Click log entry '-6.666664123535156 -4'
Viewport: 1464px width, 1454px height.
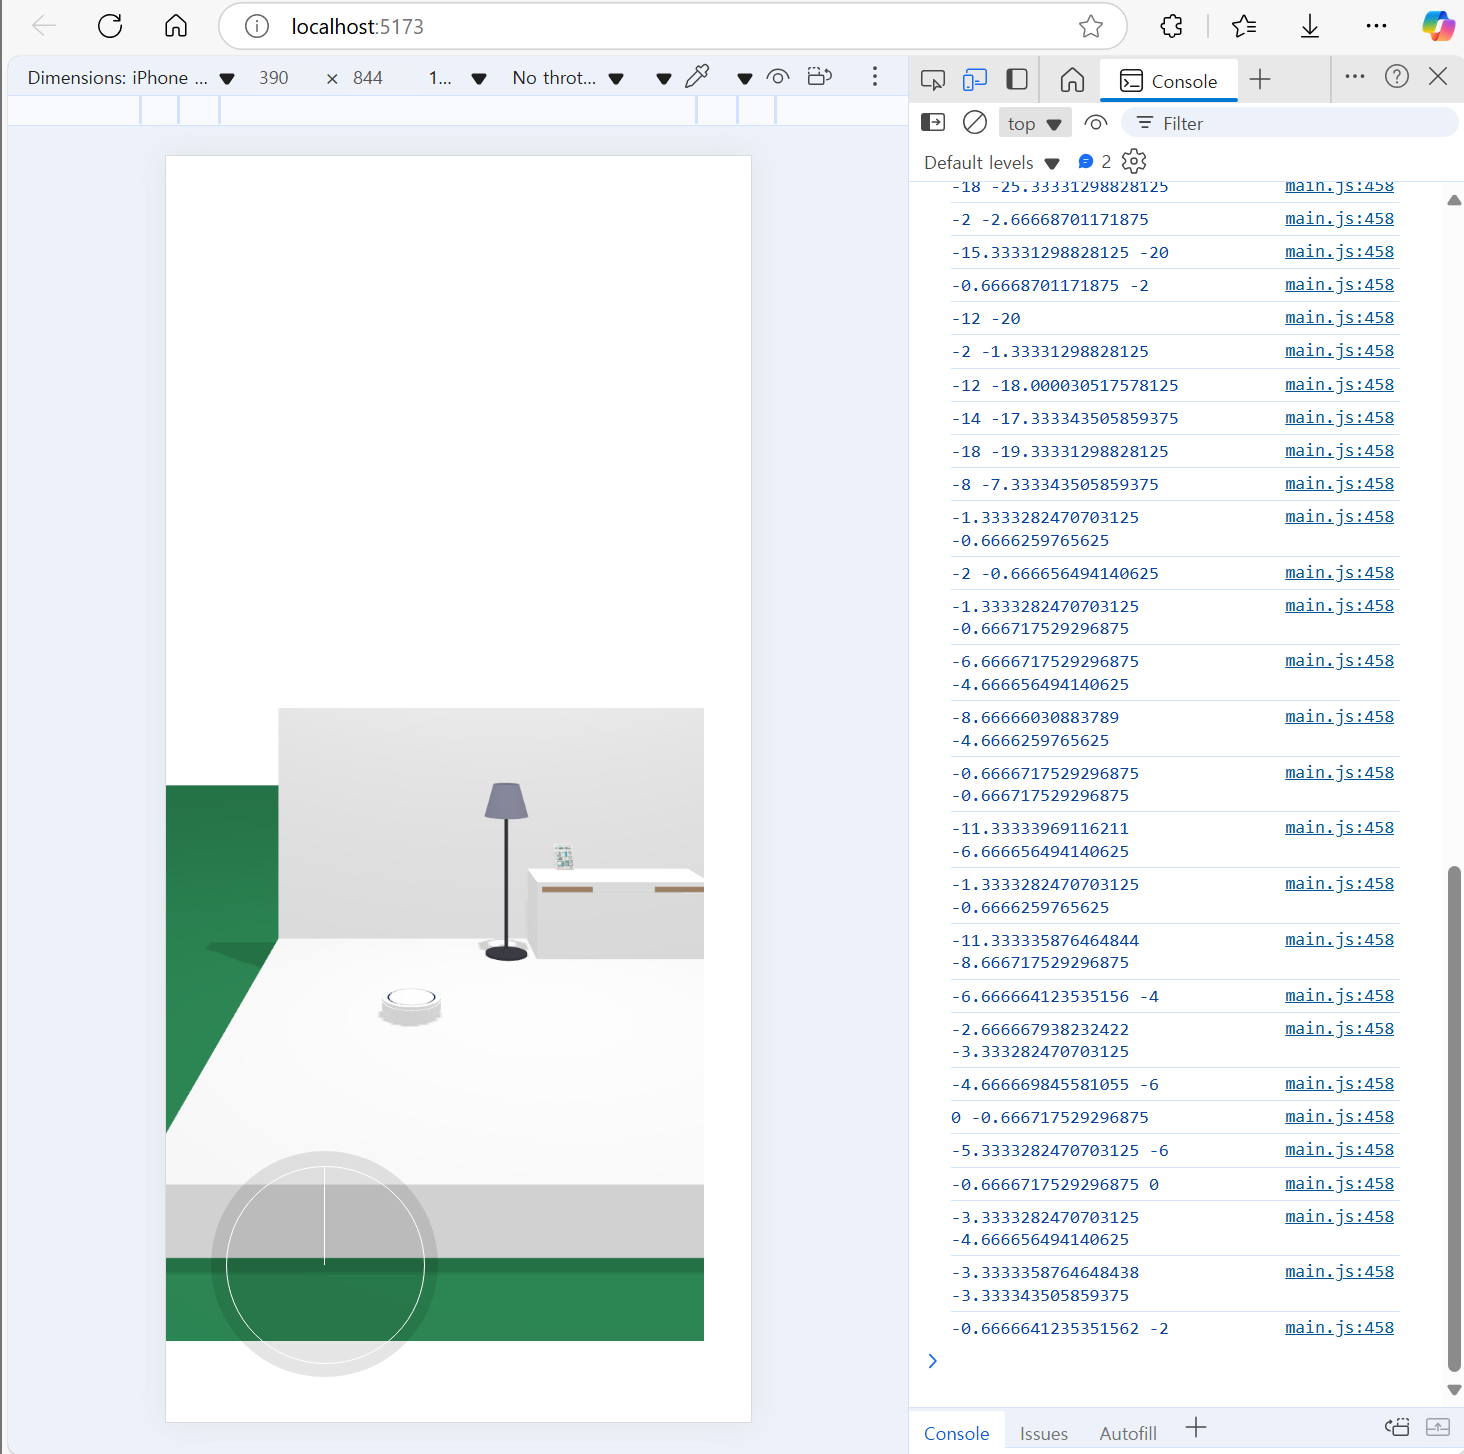[x=1055, y=996]
